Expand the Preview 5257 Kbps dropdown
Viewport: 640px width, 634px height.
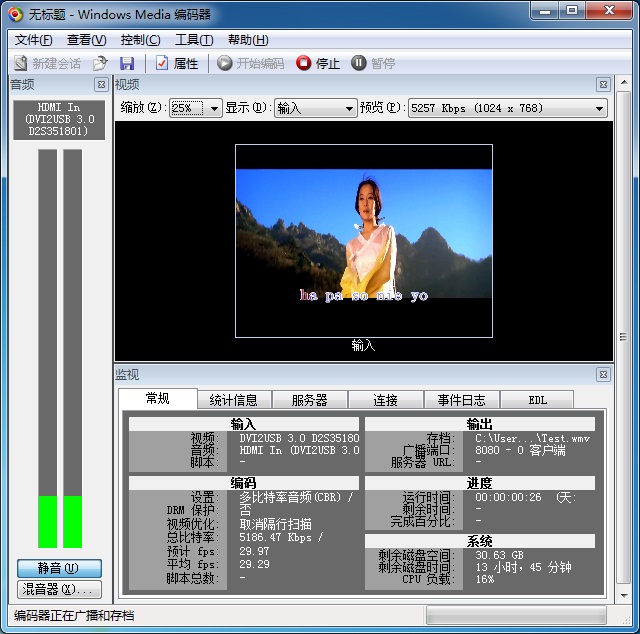tap(507, 108)
